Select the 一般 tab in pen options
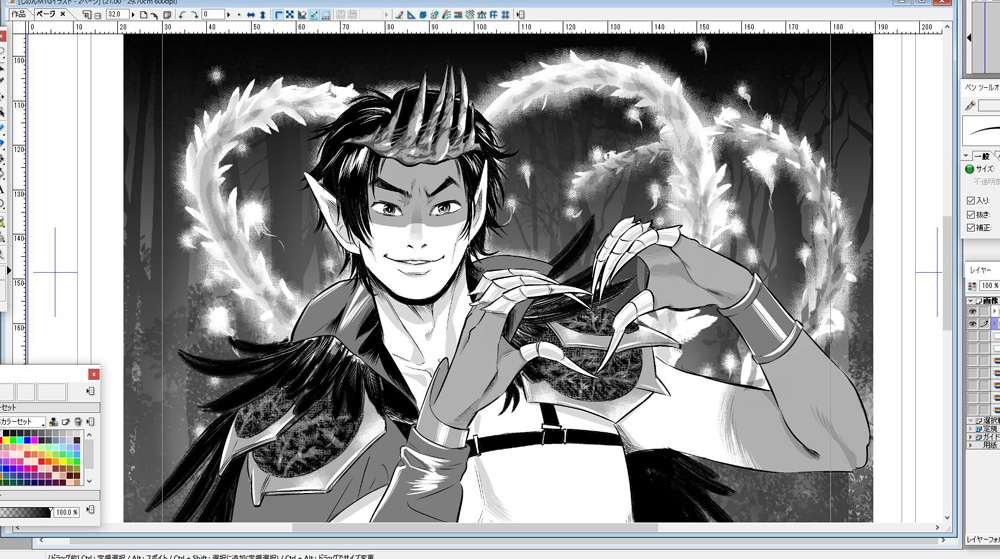Viewport: 1000px width, 559px height. tap(981, 156)
